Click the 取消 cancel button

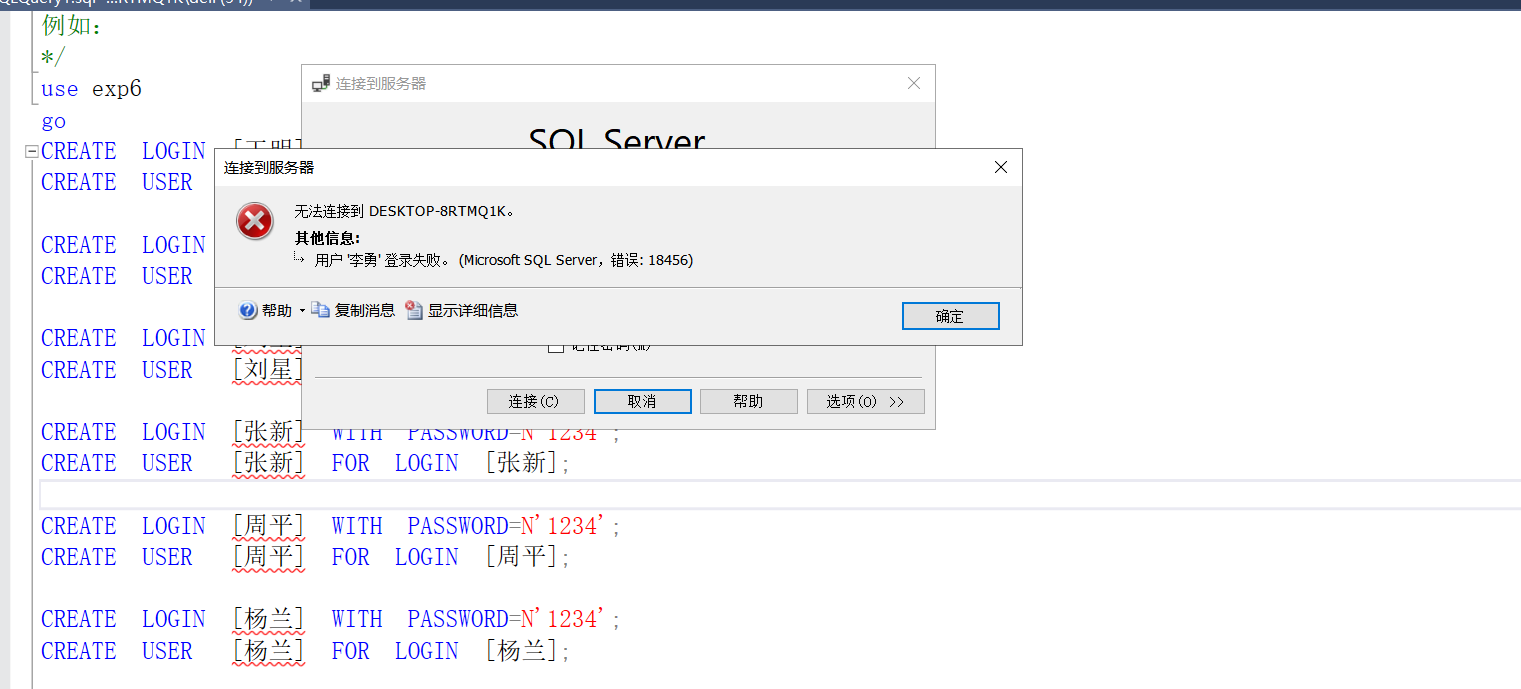click(x=642, y=401)
